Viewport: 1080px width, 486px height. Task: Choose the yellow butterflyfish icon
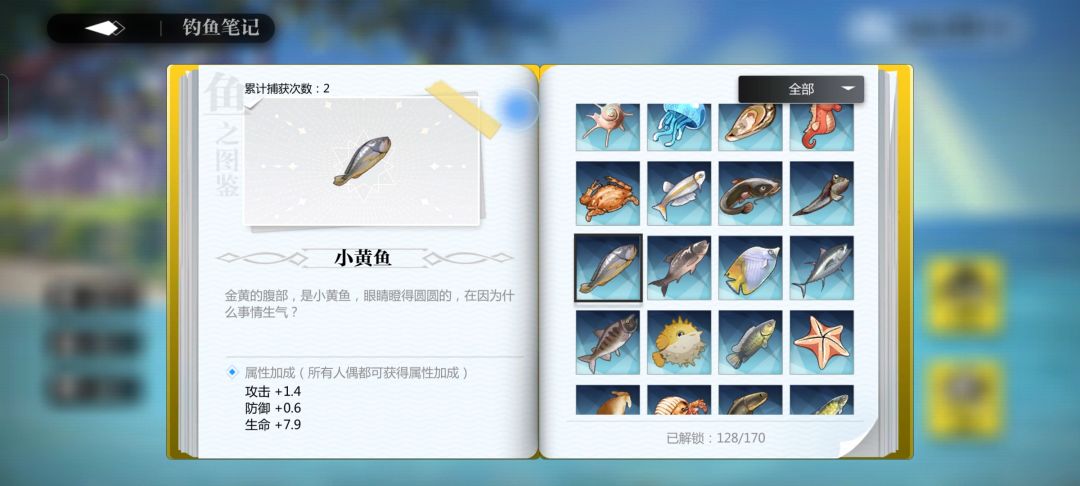[x=750, y=268]
